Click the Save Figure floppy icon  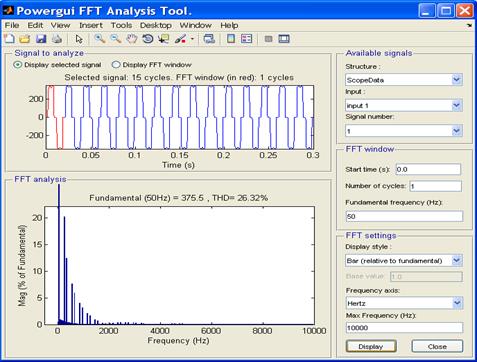coord(41,39)
